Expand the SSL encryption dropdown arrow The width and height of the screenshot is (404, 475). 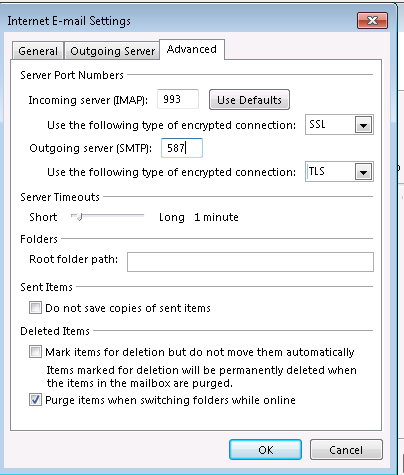click(363, 125)
